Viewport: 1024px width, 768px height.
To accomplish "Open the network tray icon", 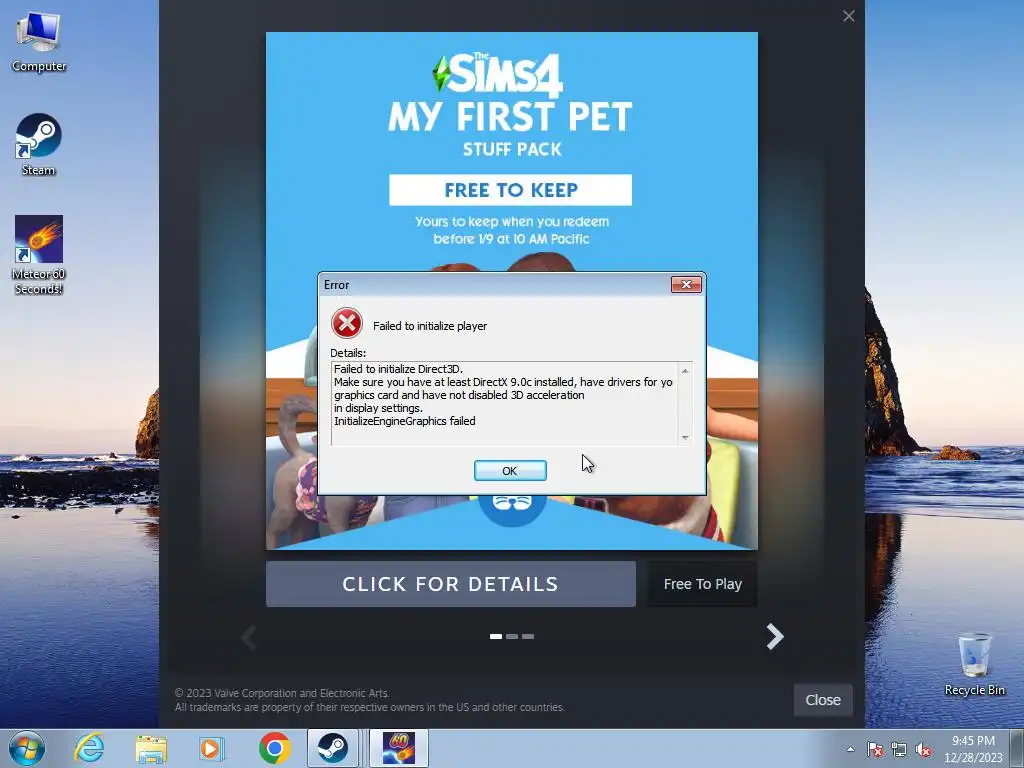I will point(899,749).
